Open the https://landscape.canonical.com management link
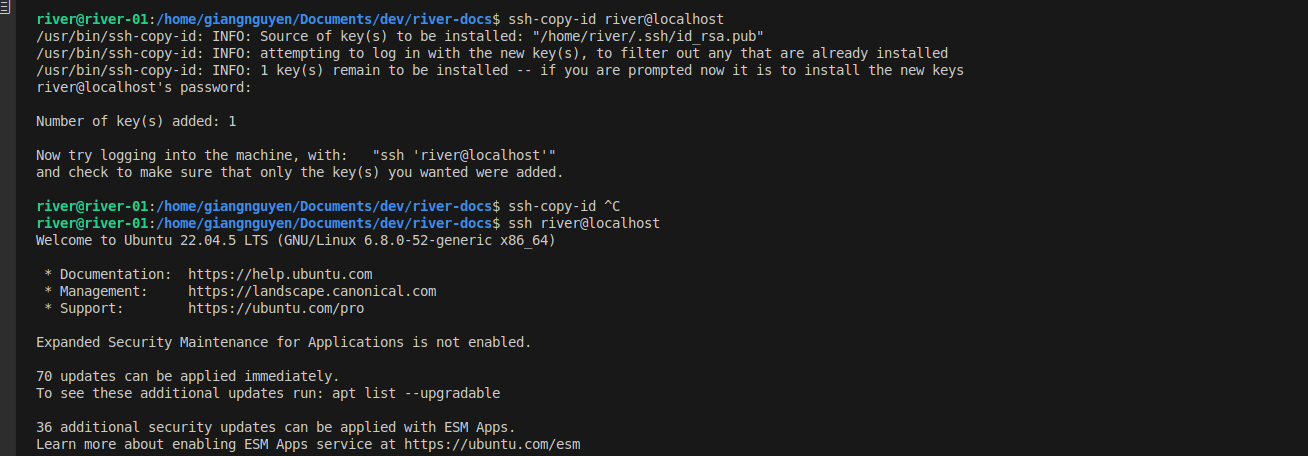Screen dimensions: 1308x456 pos(312,291)
